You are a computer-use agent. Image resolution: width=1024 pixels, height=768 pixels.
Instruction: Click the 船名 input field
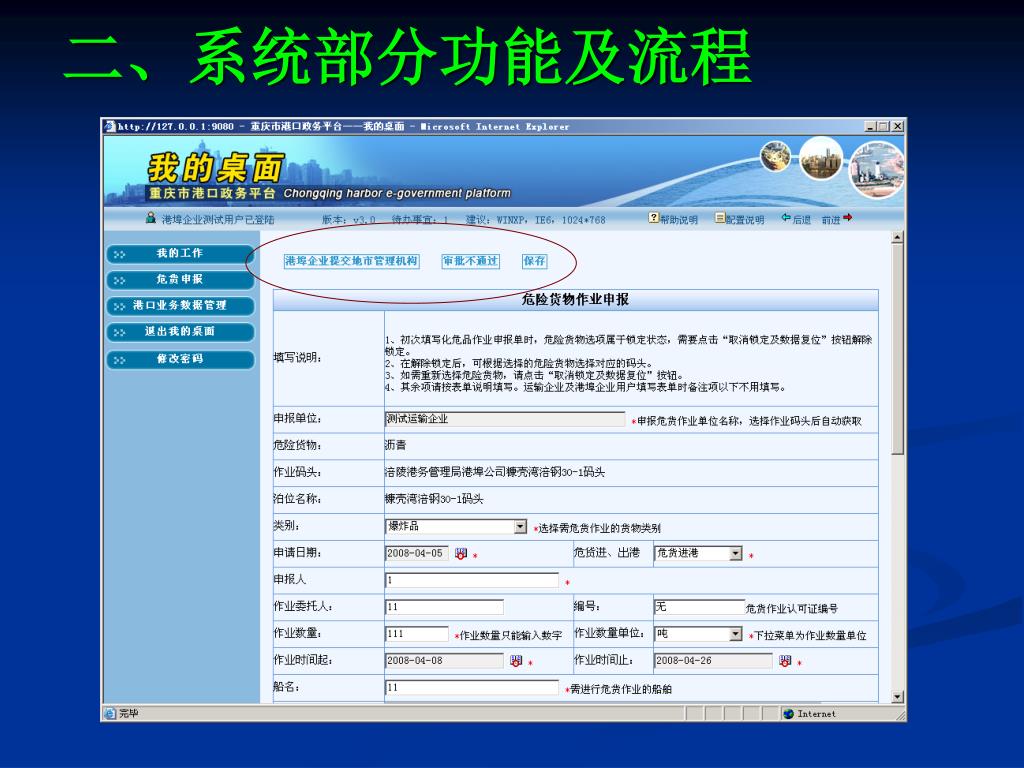(x=472, y=688)
